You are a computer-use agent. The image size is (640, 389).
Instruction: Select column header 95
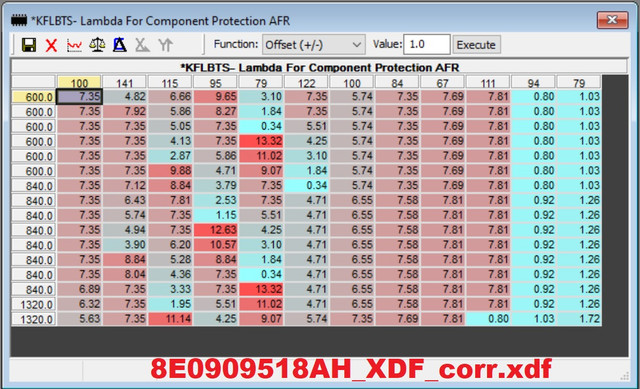click(215, 83)
